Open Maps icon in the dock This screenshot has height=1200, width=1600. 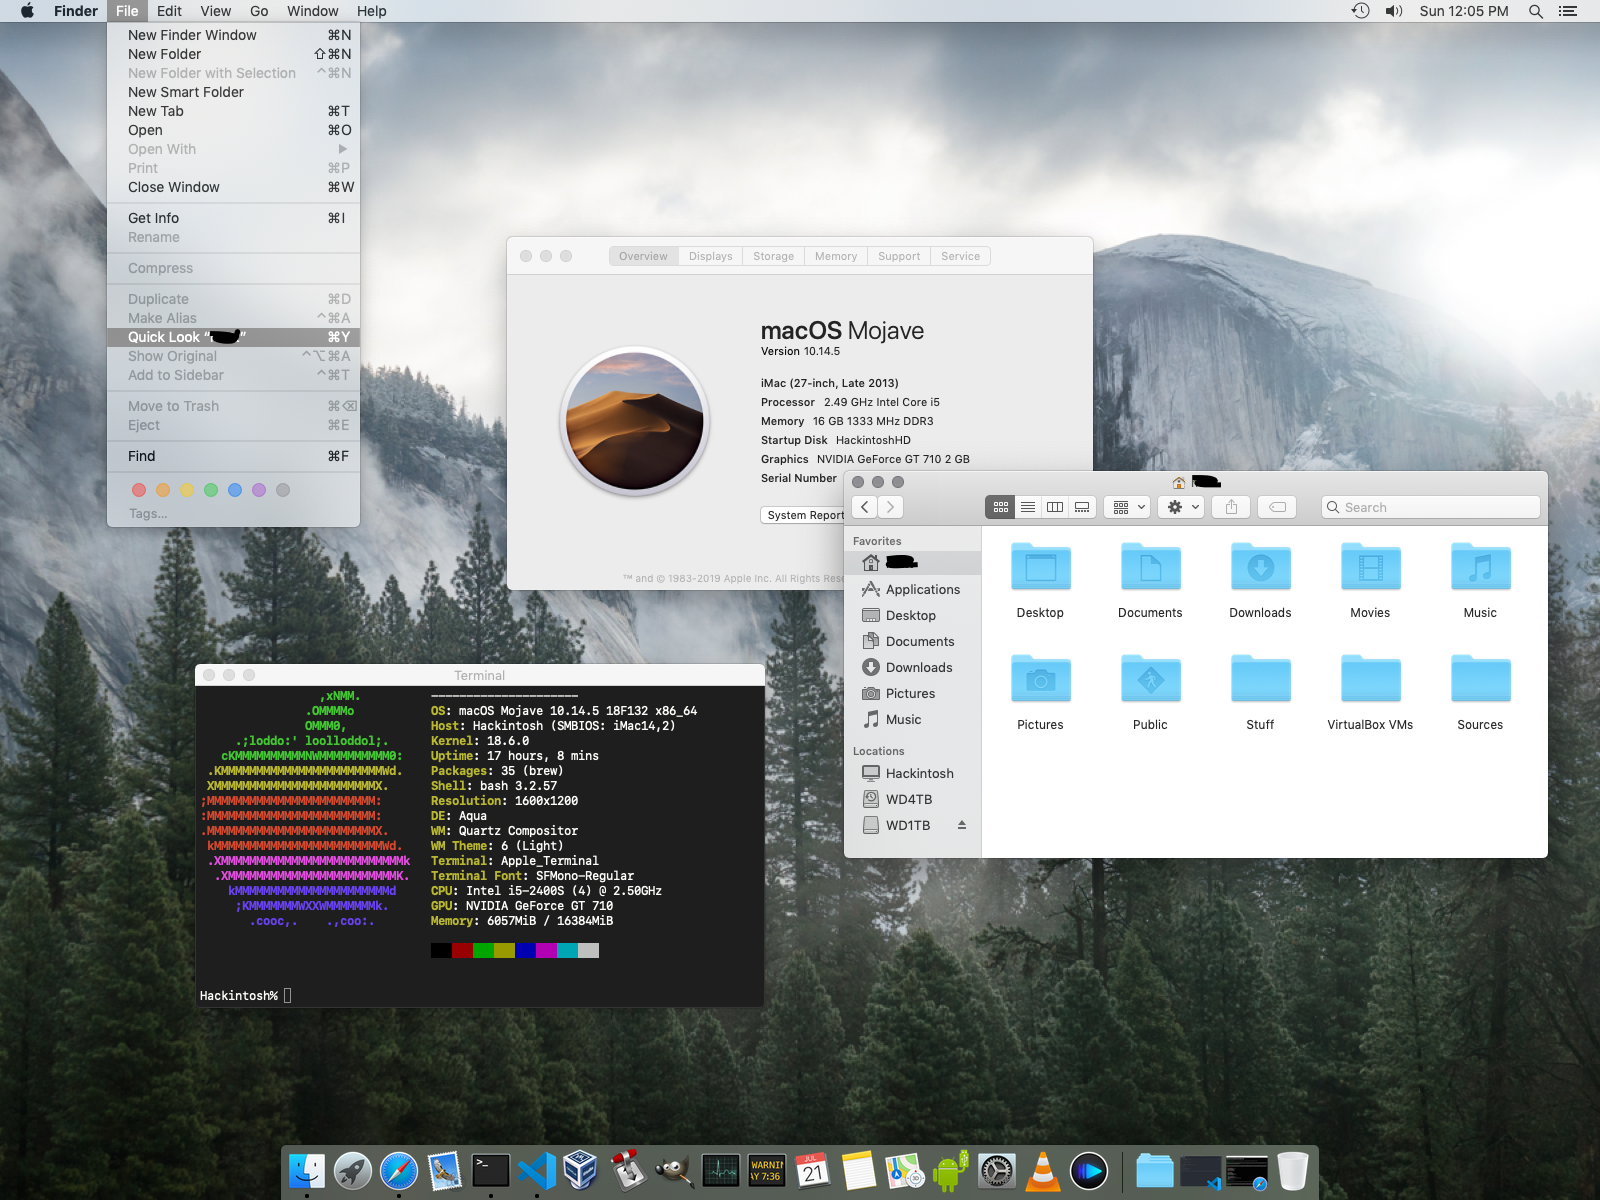tap(904, 1171)
